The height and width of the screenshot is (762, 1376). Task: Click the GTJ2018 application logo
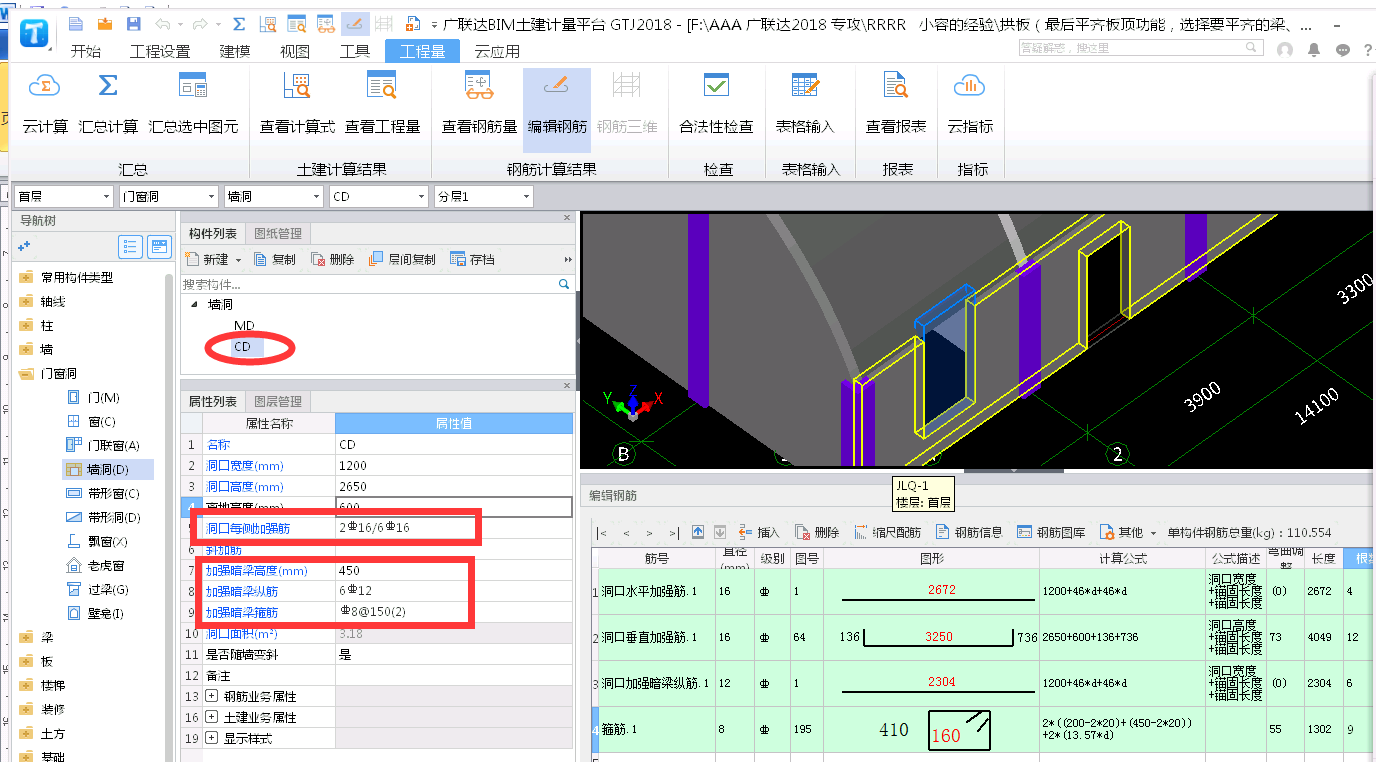[36, 32]
